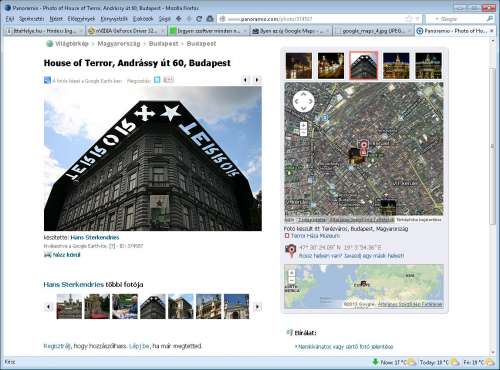The width and height of the screenshot is (500, 370).
Task: Switch to the google_maps JPEG tab
Action: (x=373, y=31)
